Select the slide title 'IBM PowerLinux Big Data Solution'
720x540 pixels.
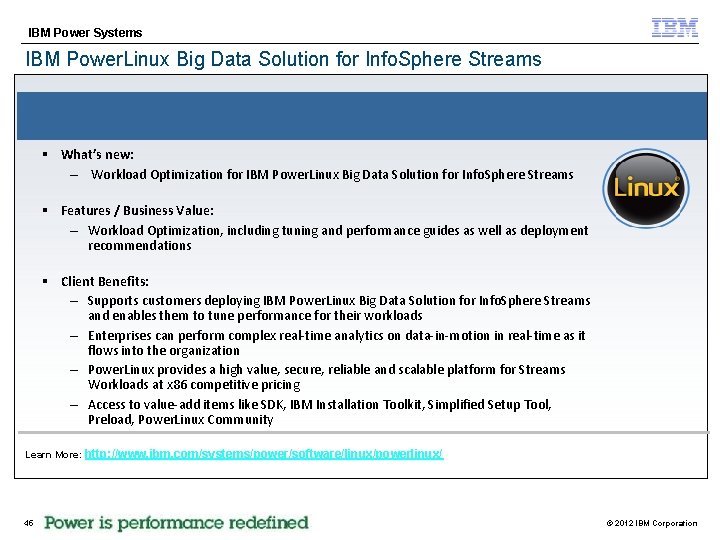(283, 59)
